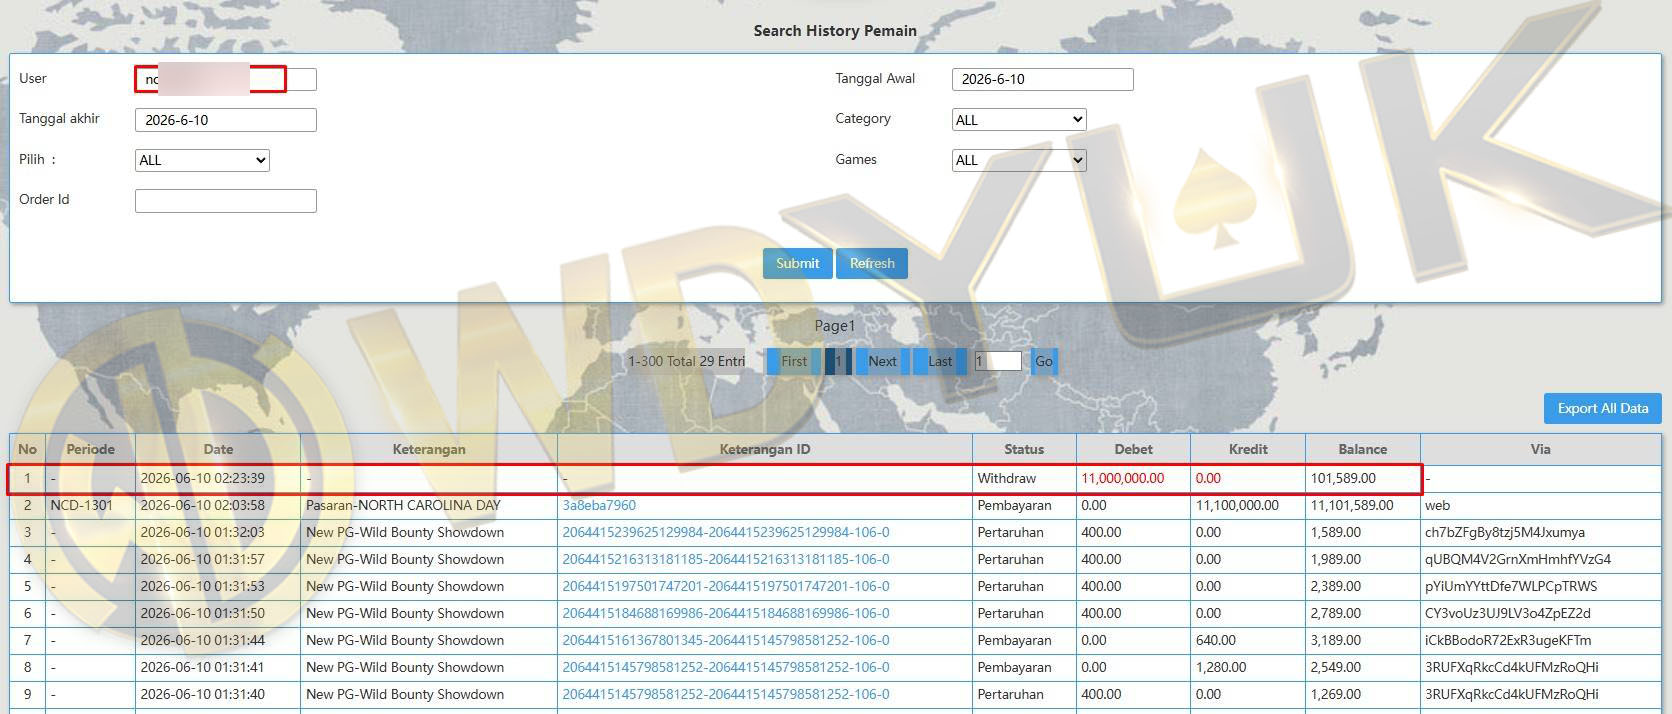Click the No column header
Image resolution: width=1672 pixels, height=714 pixels.
tap(27, 449)
